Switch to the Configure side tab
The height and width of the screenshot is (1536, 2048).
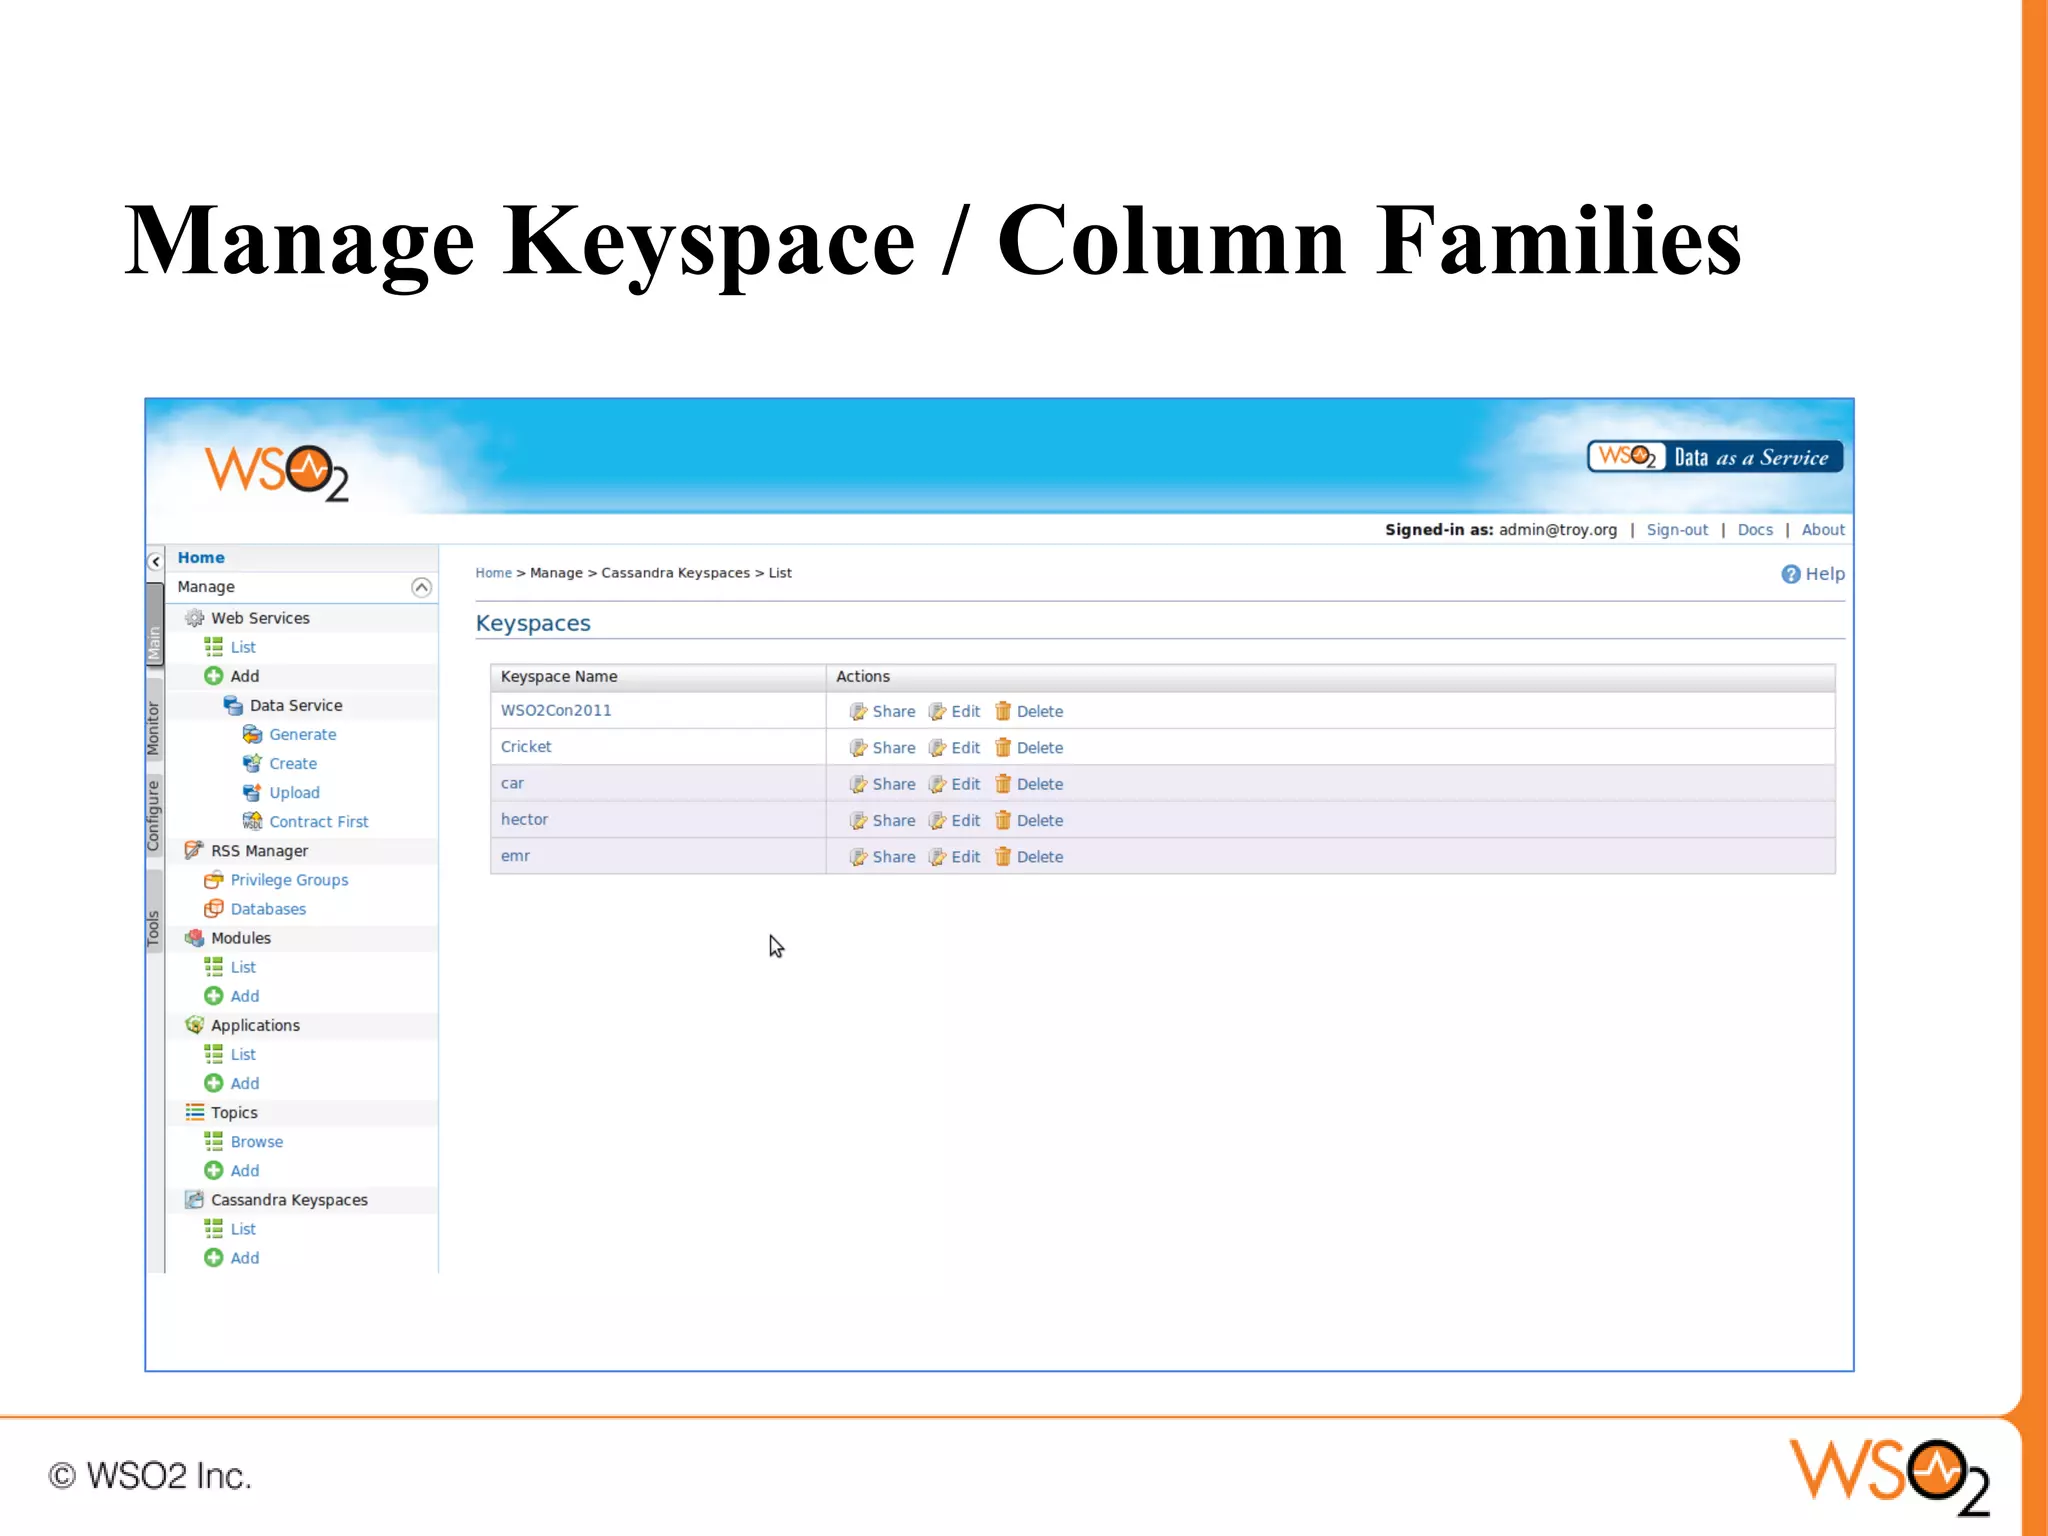154,815
